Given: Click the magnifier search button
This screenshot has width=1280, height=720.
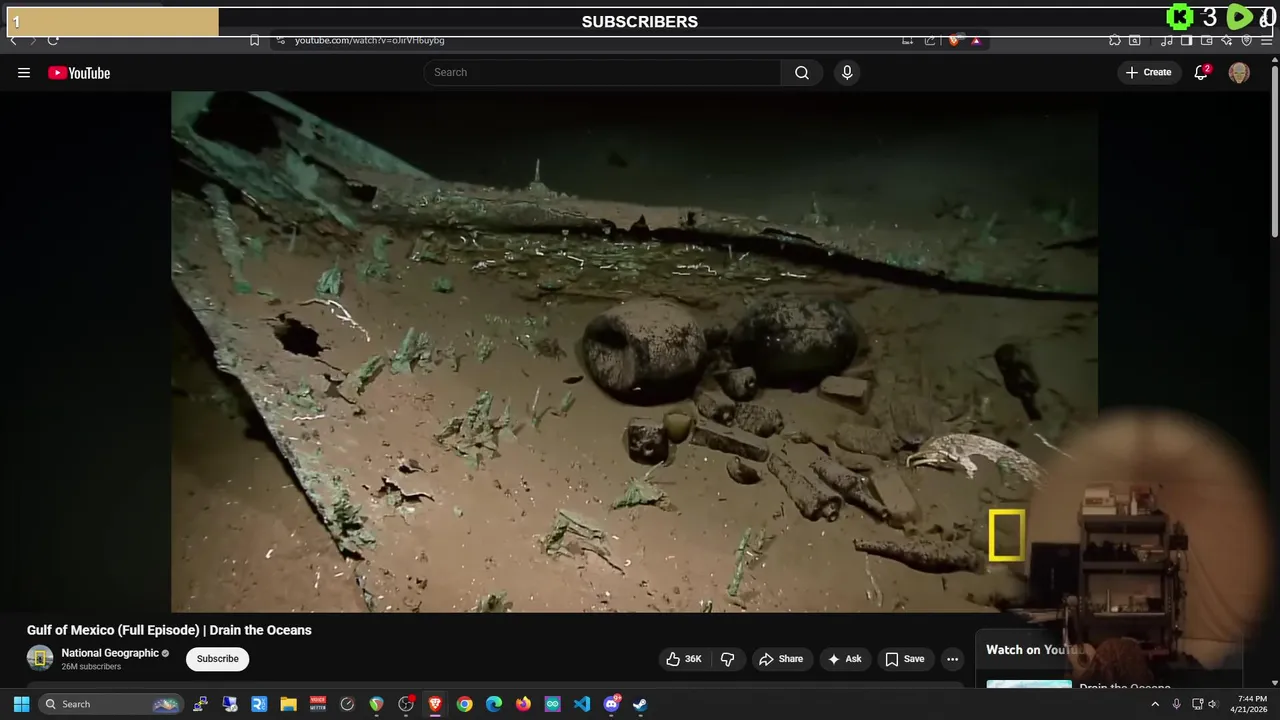Looking at the screenshot, I should pyautogui.click(x=802, y=72).
